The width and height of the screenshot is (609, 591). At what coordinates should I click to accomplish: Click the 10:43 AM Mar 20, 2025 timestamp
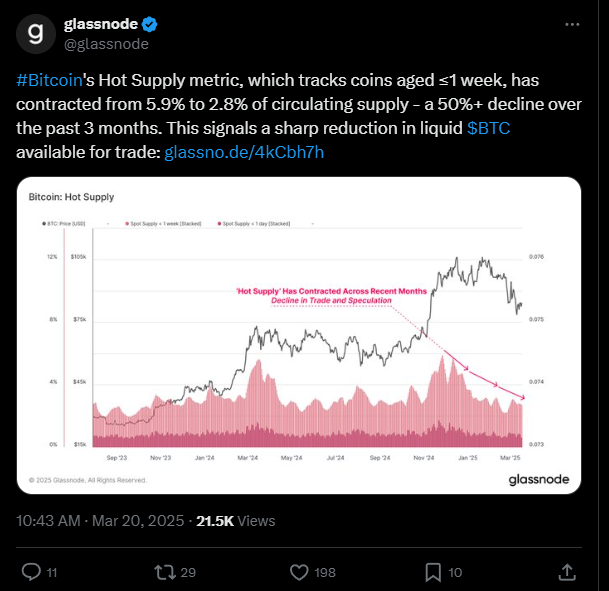click(x=100, y=521)
